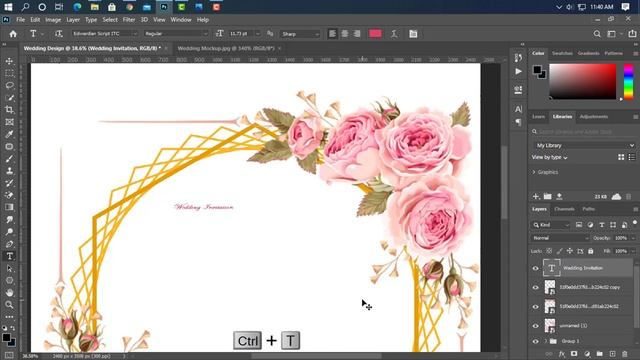Select the Hand tool
The height and width of the screenshot is (360, 640).
(9, 293)
